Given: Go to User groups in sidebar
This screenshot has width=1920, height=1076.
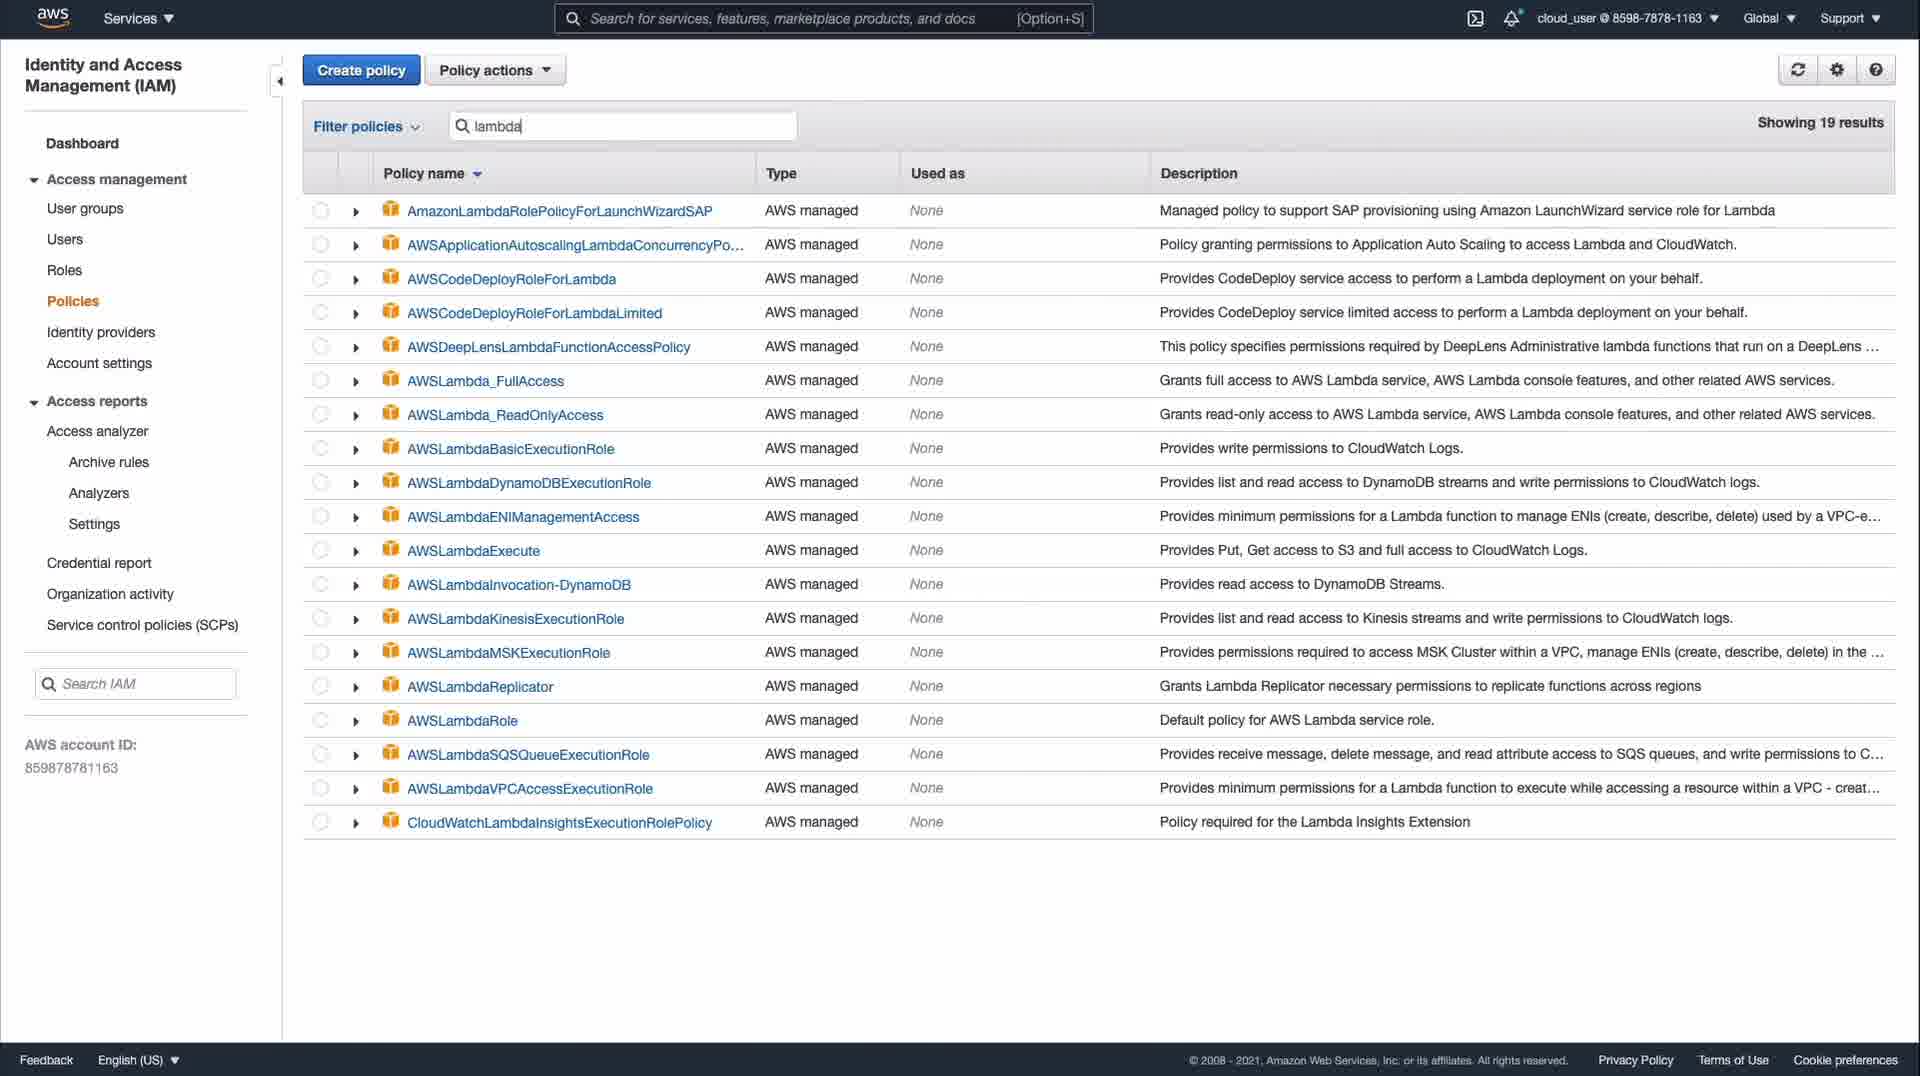Looking at the screenshot, I should point(85,208).
